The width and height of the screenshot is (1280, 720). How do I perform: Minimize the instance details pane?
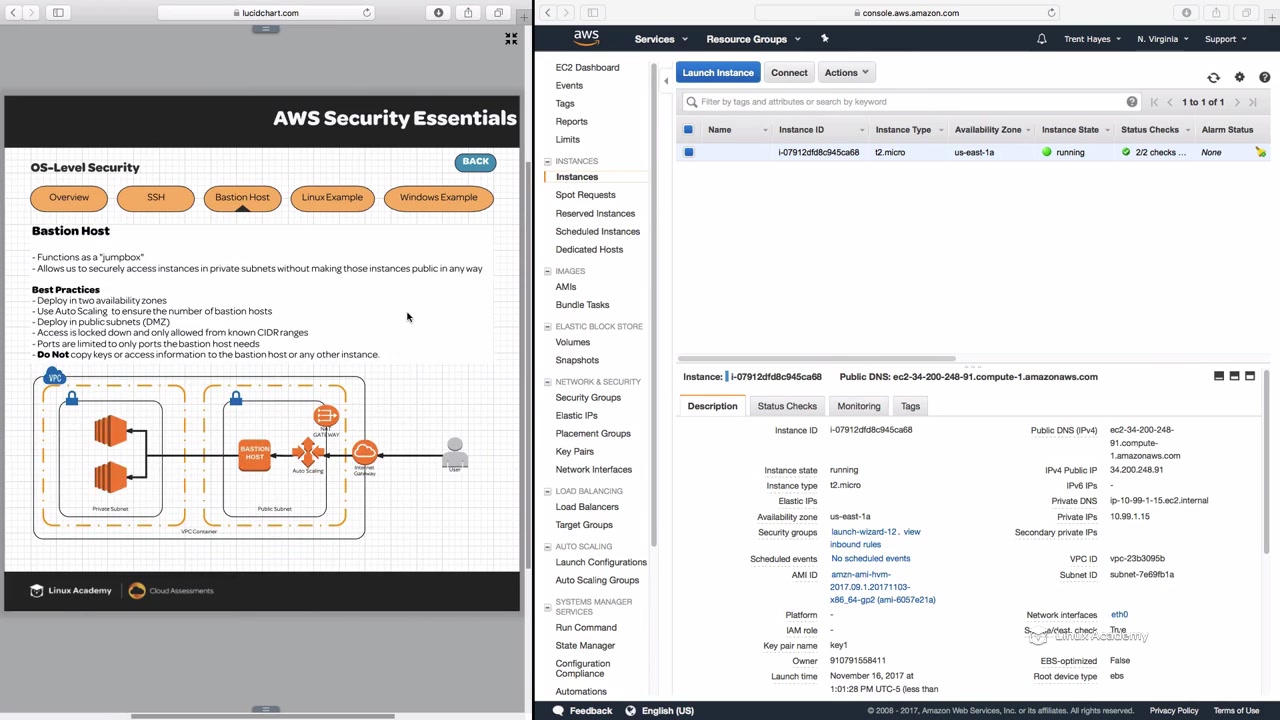[x=1218, y=376]
